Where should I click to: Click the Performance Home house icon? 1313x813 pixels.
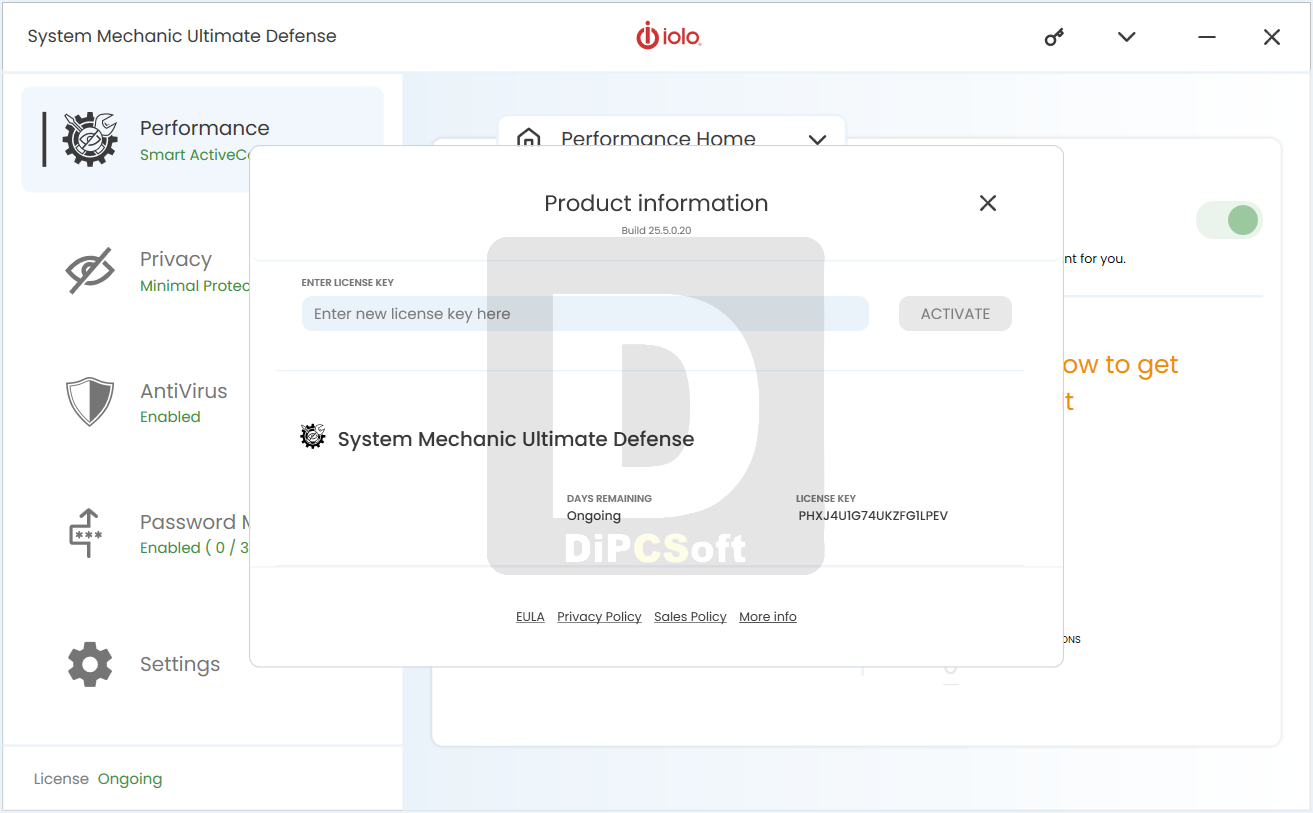click(x=529, y=138)
